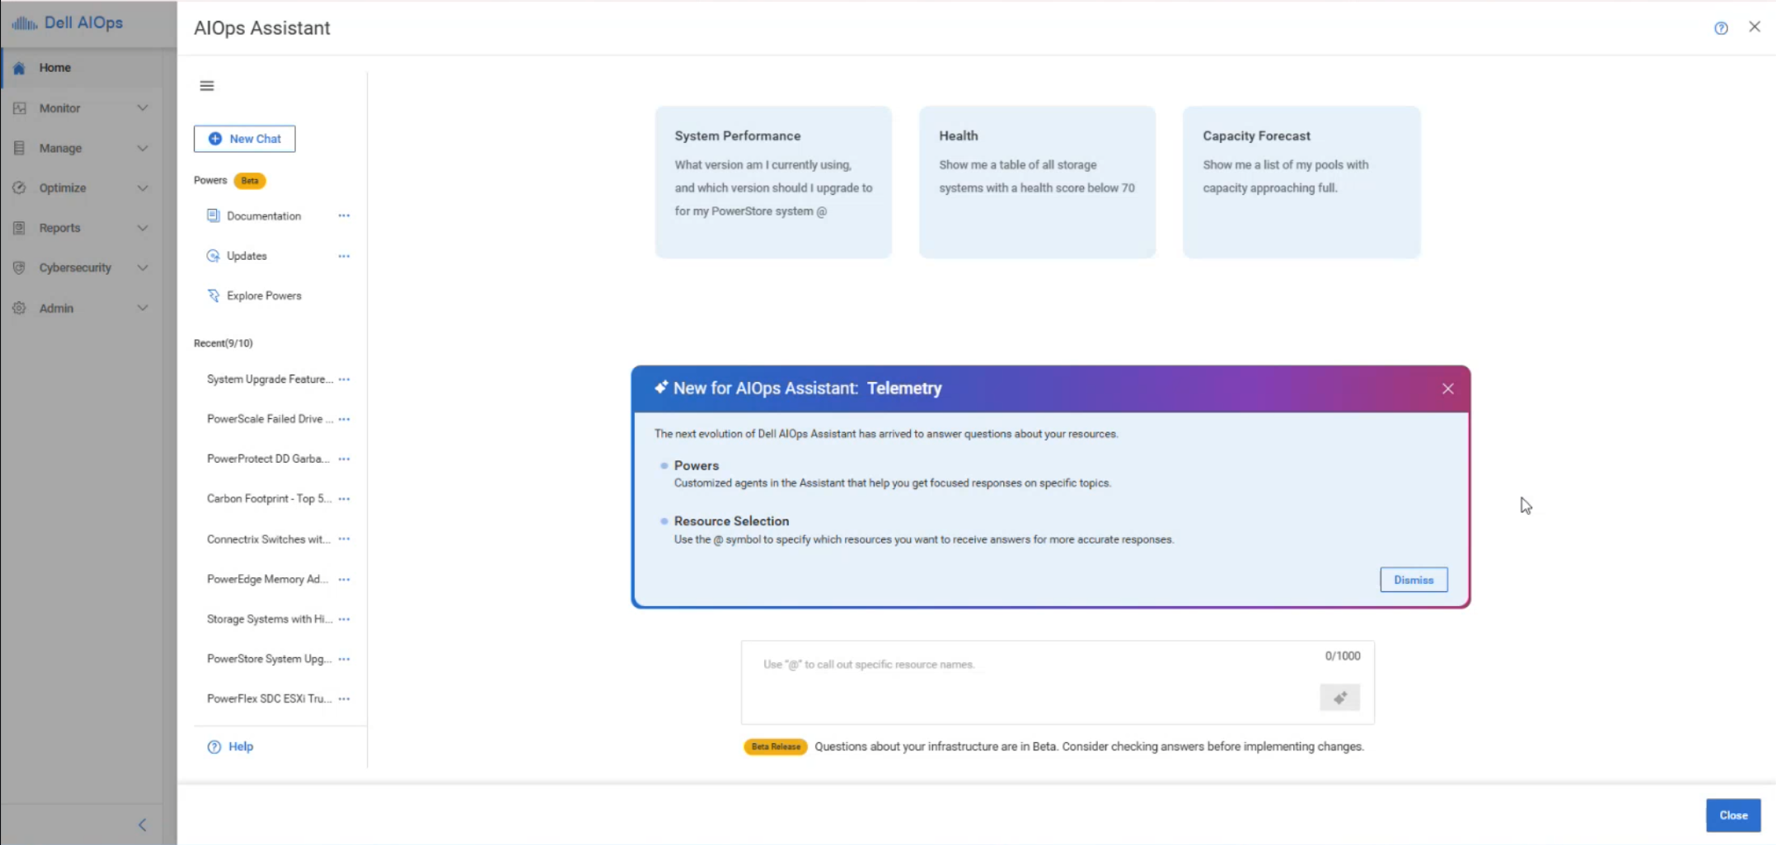Open the Help link in sidebar
This screenshot has height=845, width=1776.
coord(240,747)
